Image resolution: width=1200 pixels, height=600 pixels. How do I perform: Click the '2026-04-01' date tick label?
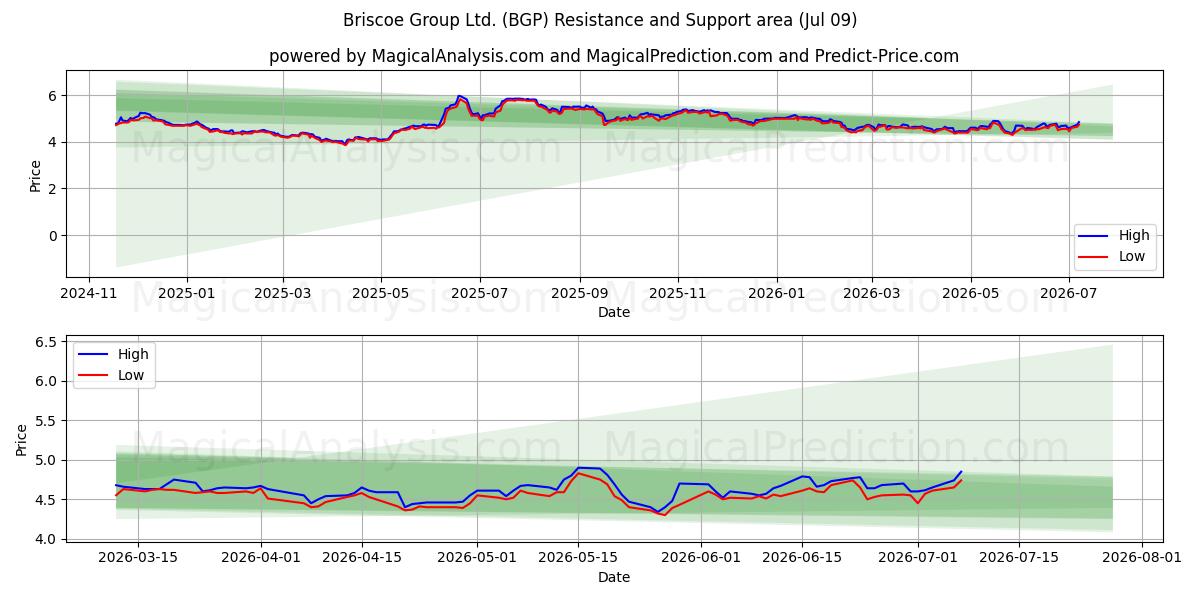point(261,558)
